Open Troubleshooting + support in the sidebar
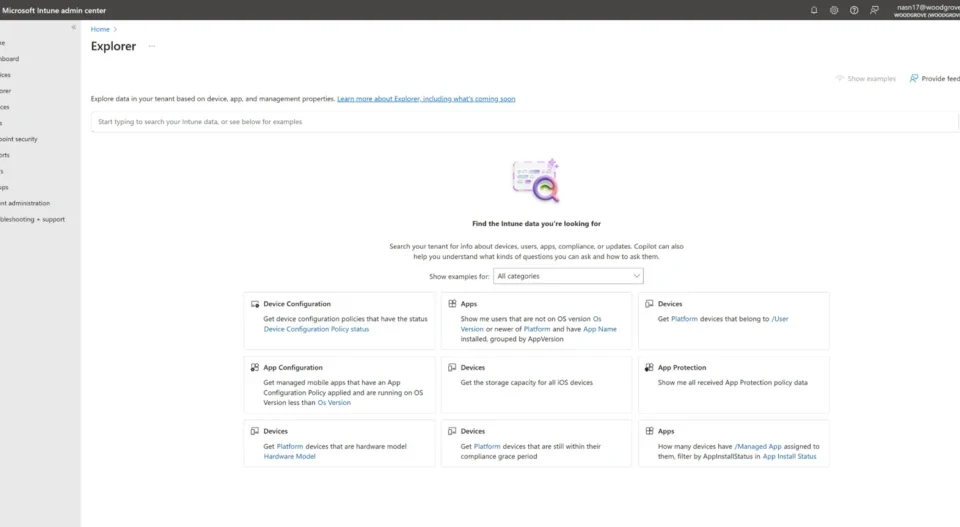 point(32,219)
